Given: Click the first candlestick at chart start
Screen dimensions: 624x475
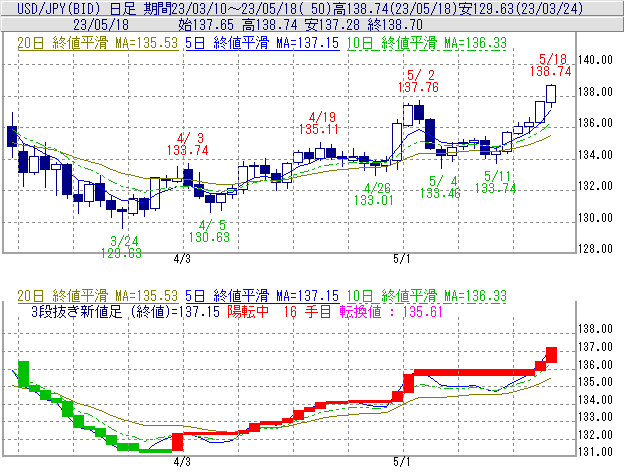Looking at the screenshot, I should [12, 136].
